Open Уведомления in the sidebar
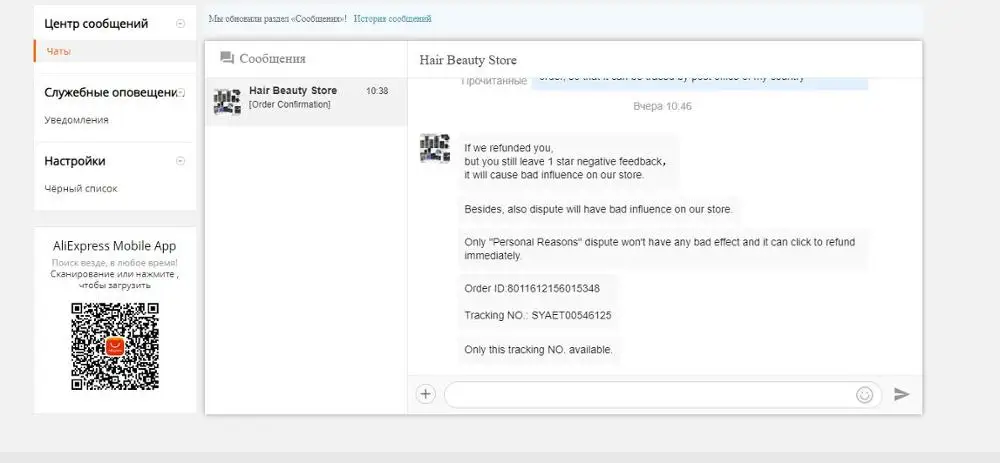The image size is (1000, 463). click(77, 120)
